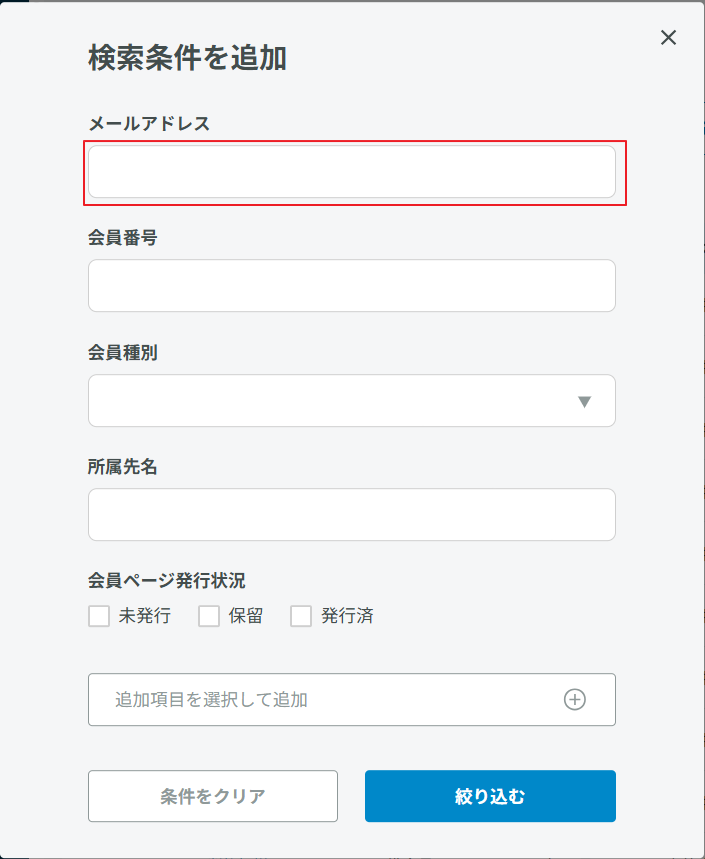Click the メールアドレス field label

[x=149, y=124]
